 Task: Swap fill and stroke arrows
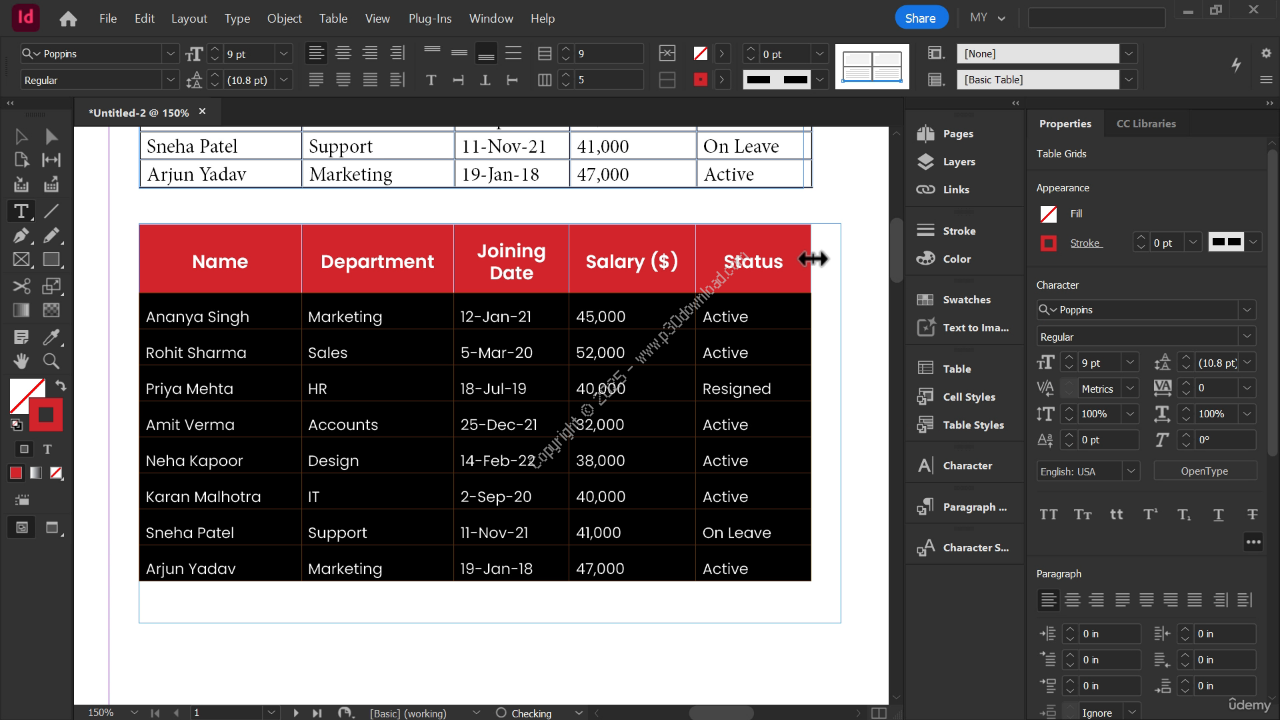pyautogui.click(x=60, y=385)
